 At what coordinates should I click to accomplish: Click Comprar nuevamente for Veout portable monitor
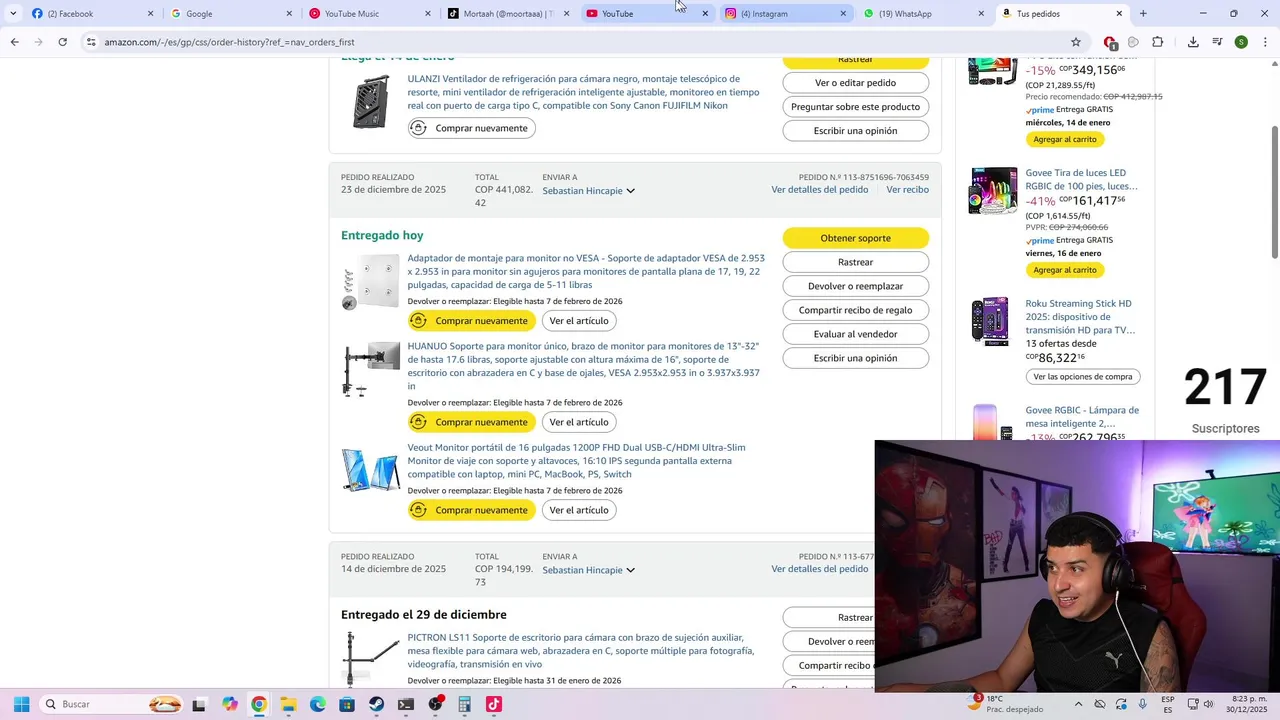[471, 510]
